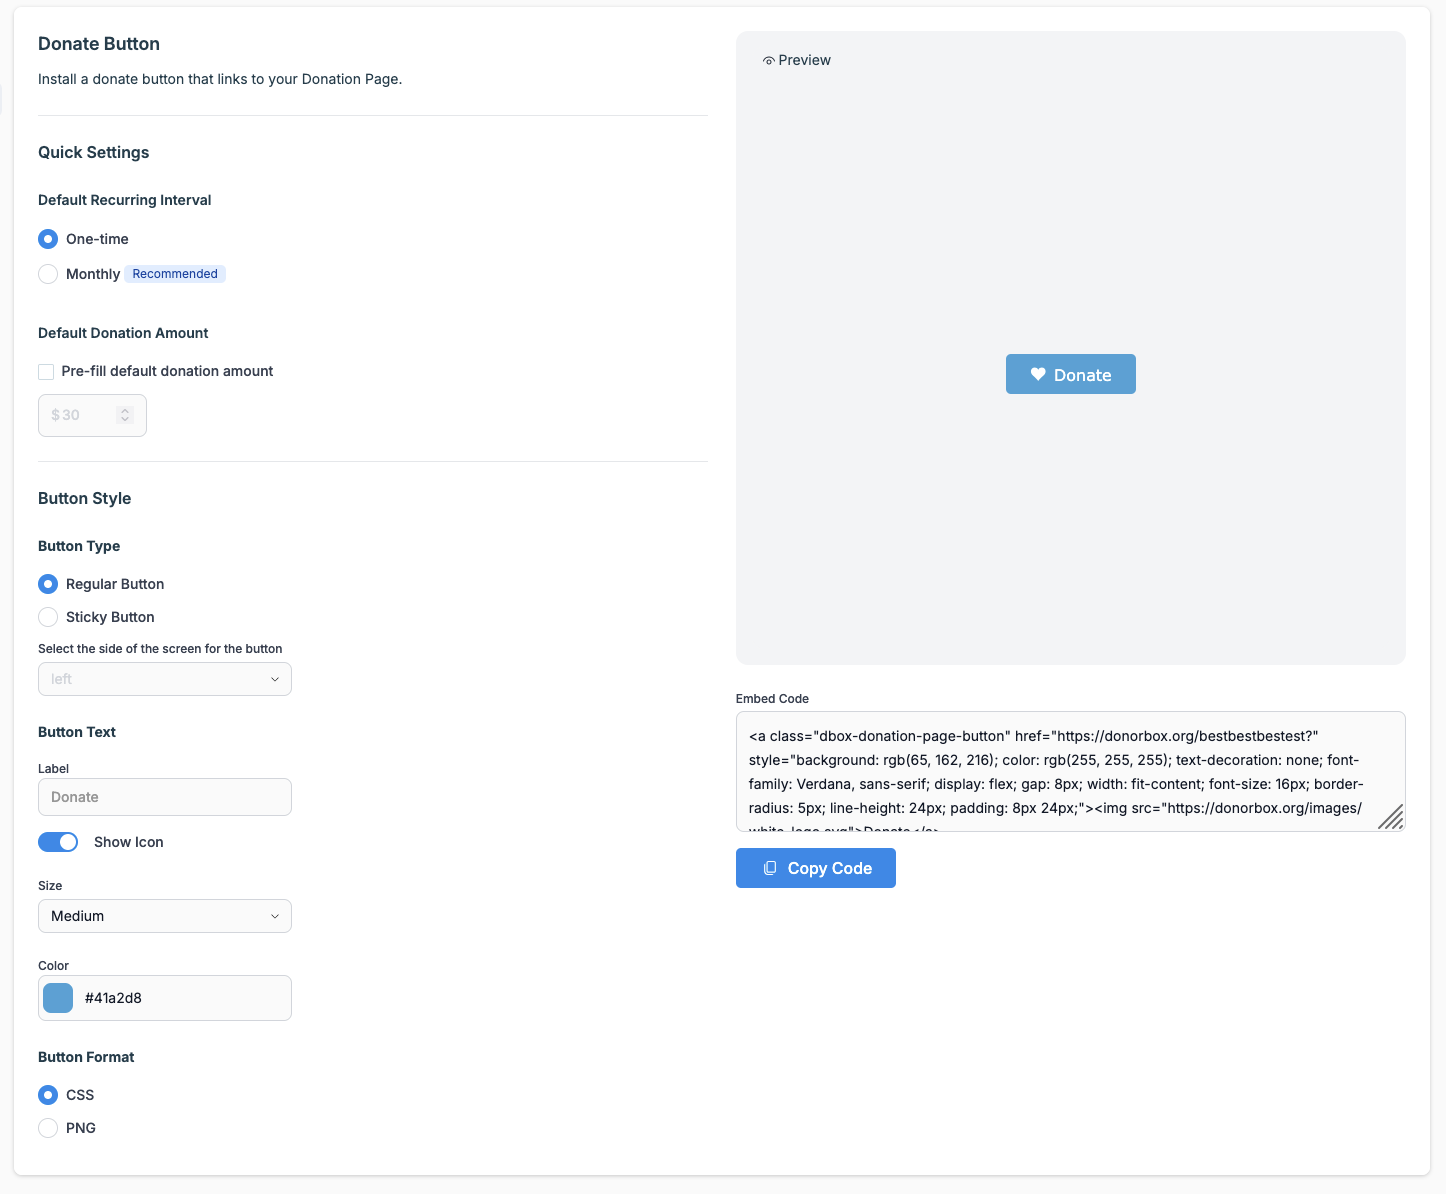This screenshot has height=1194, width=1446.
Task: Click the donation amount stepper arrows
Action: (x=125, y=415)
